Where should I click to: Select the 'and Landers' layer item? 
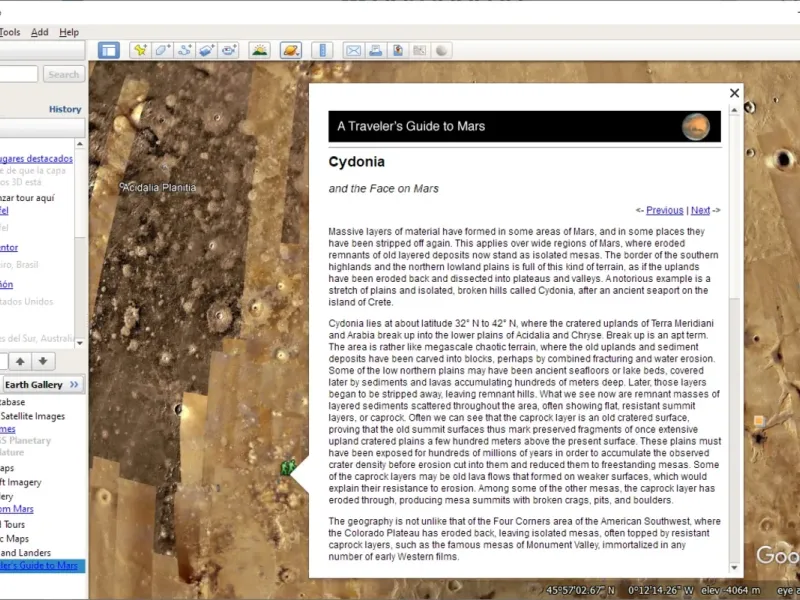point(26,553)
